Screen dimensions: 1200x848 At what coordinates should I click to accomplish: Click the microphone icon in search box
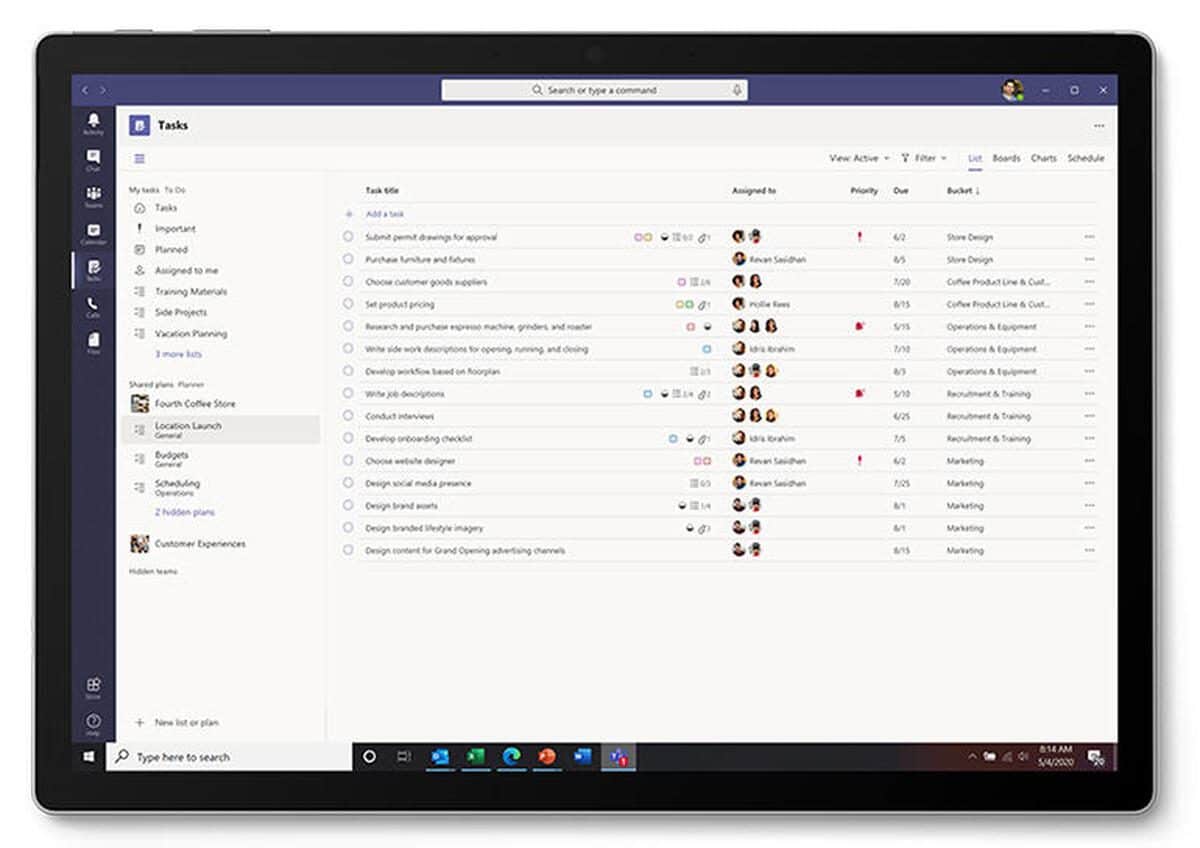737,90
